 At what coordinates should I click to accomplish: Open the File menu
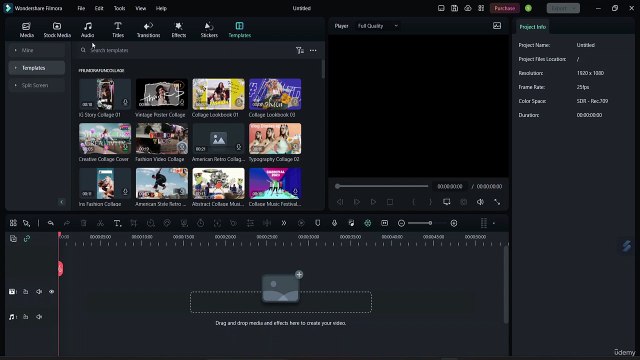pos(81,8)
